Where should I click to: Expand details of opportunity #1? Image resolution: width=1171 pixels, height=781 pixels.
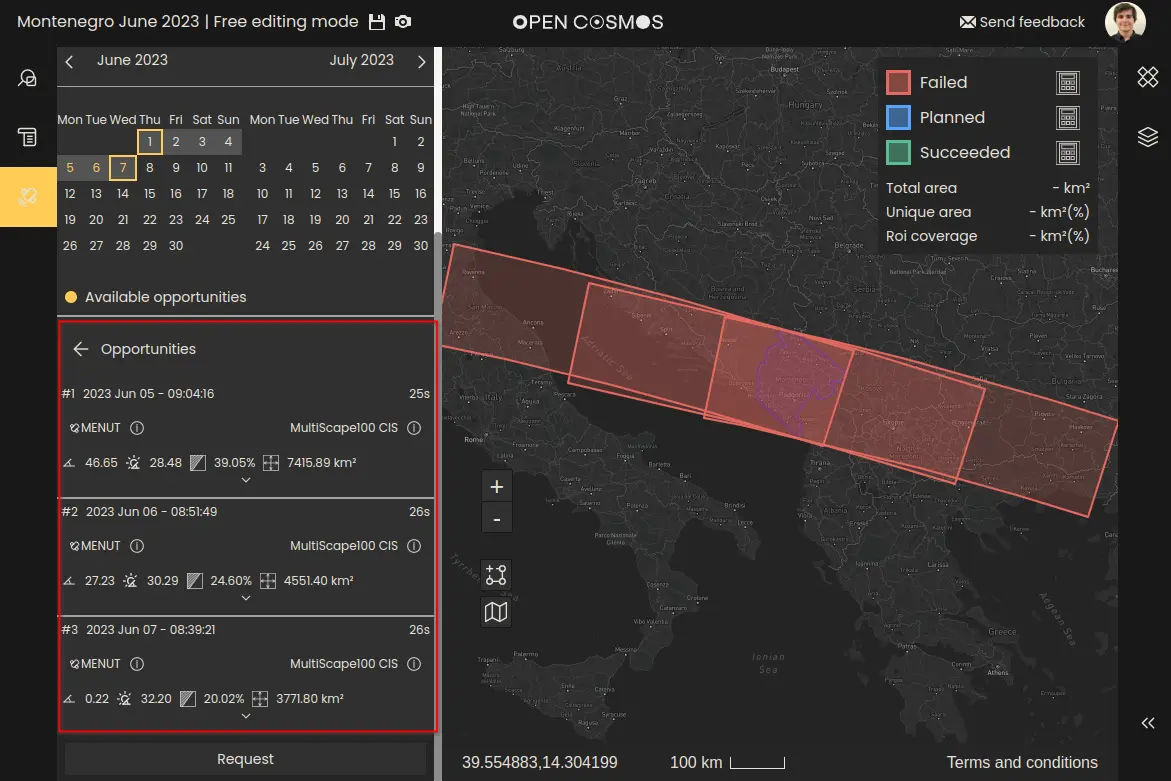coord(246,481)
